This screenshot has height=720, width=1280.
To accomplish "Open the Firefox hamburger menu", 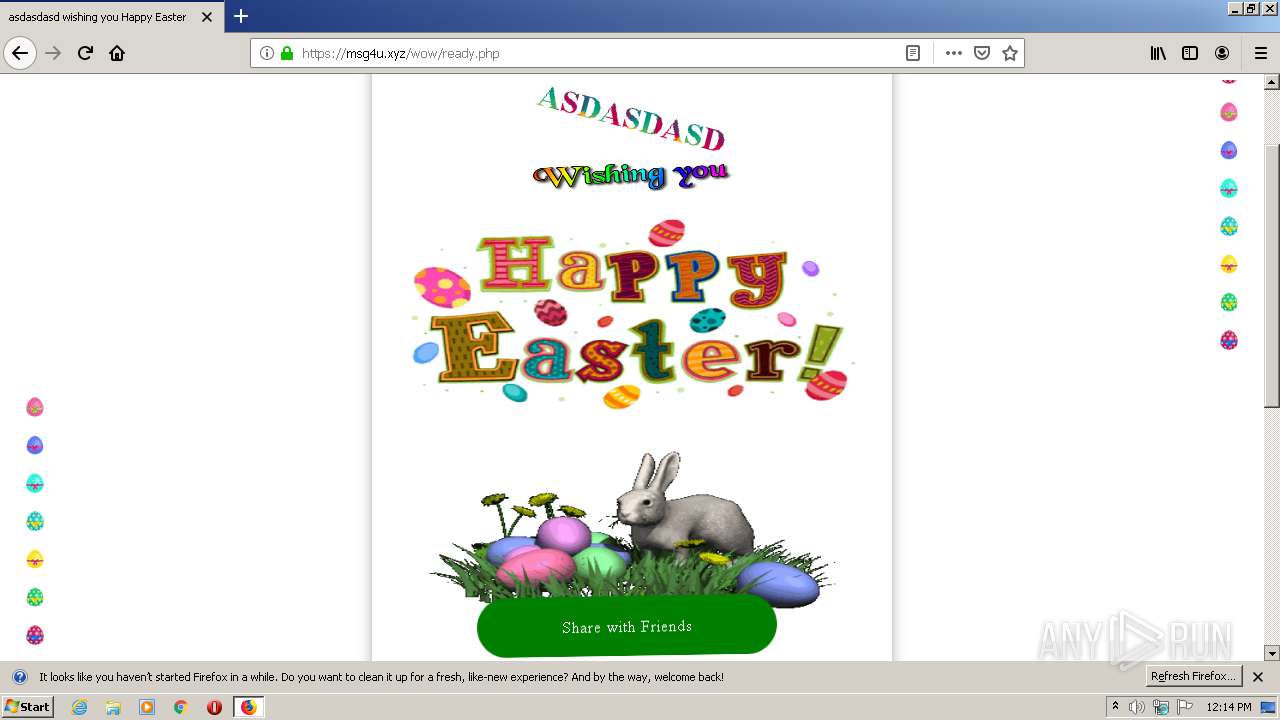I will tap(1261, 53).
